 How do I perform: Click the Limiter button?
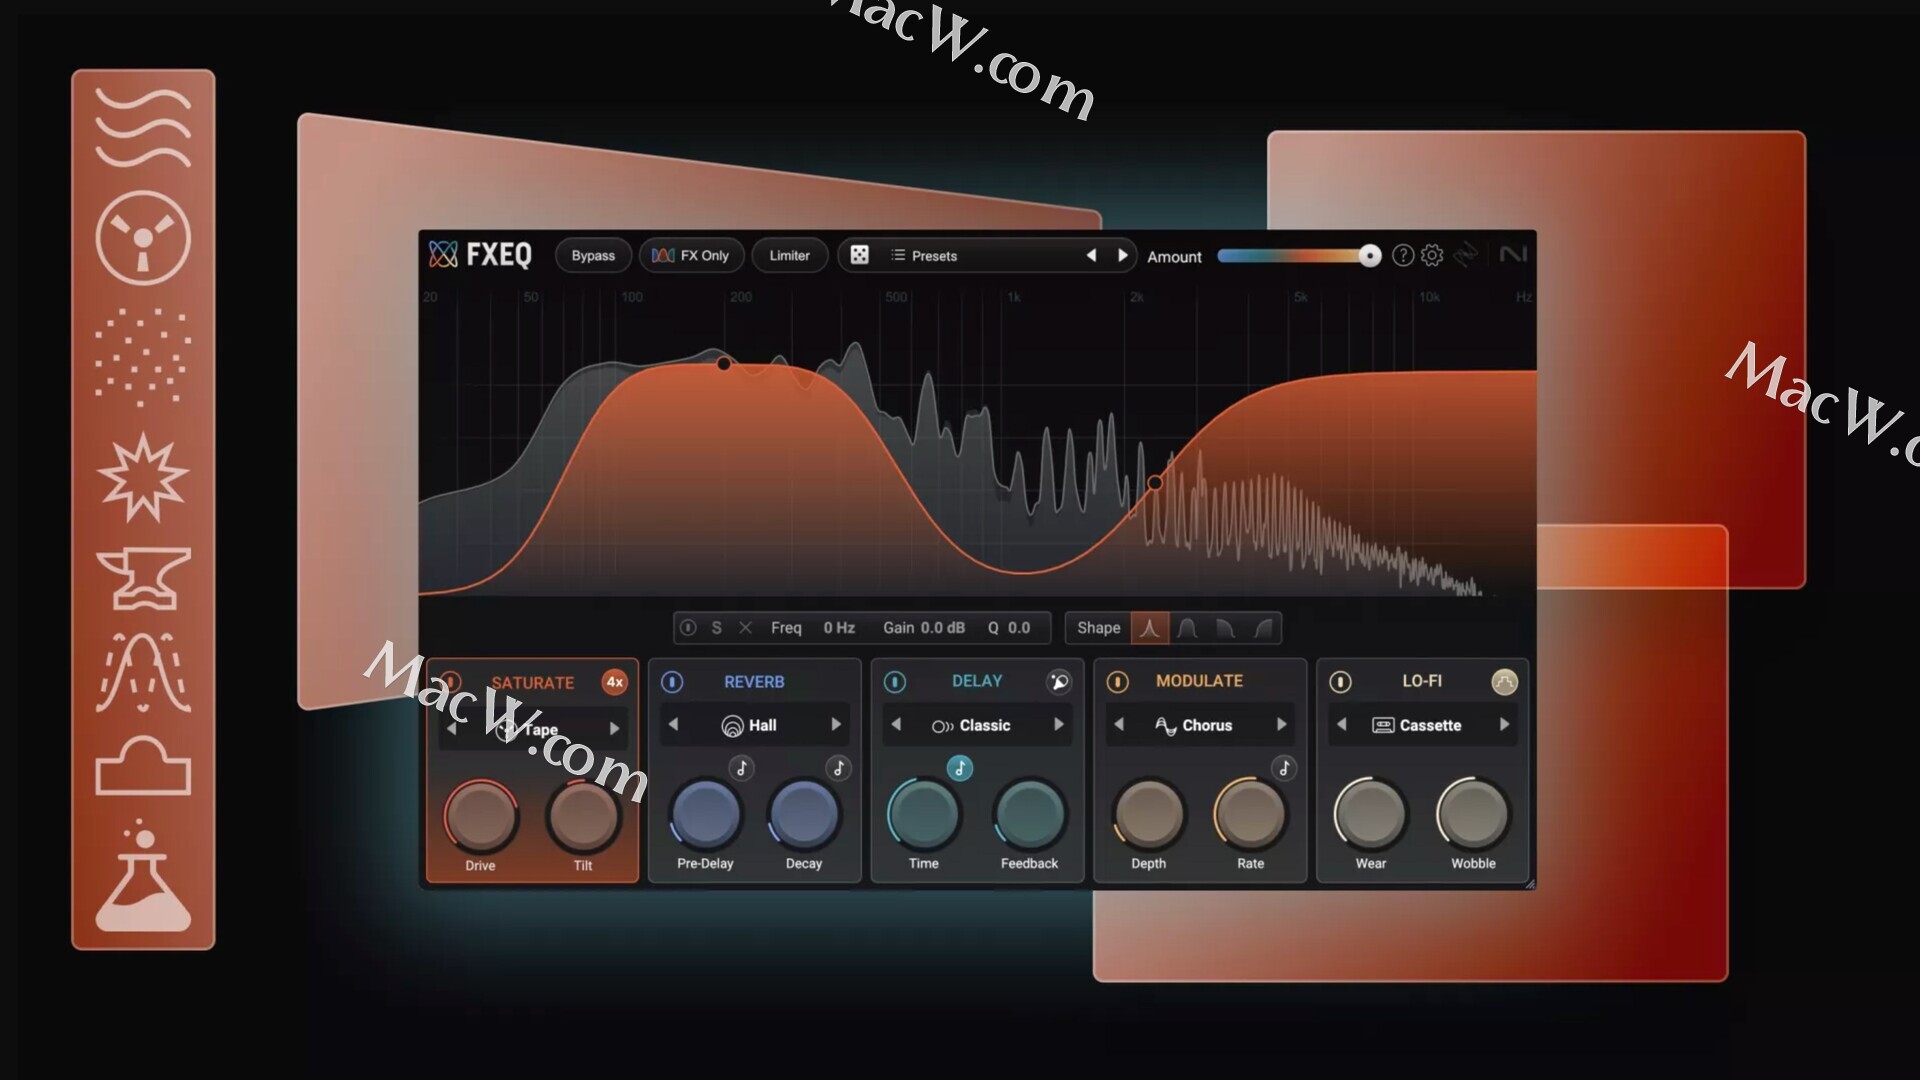(x=789, y=256)
